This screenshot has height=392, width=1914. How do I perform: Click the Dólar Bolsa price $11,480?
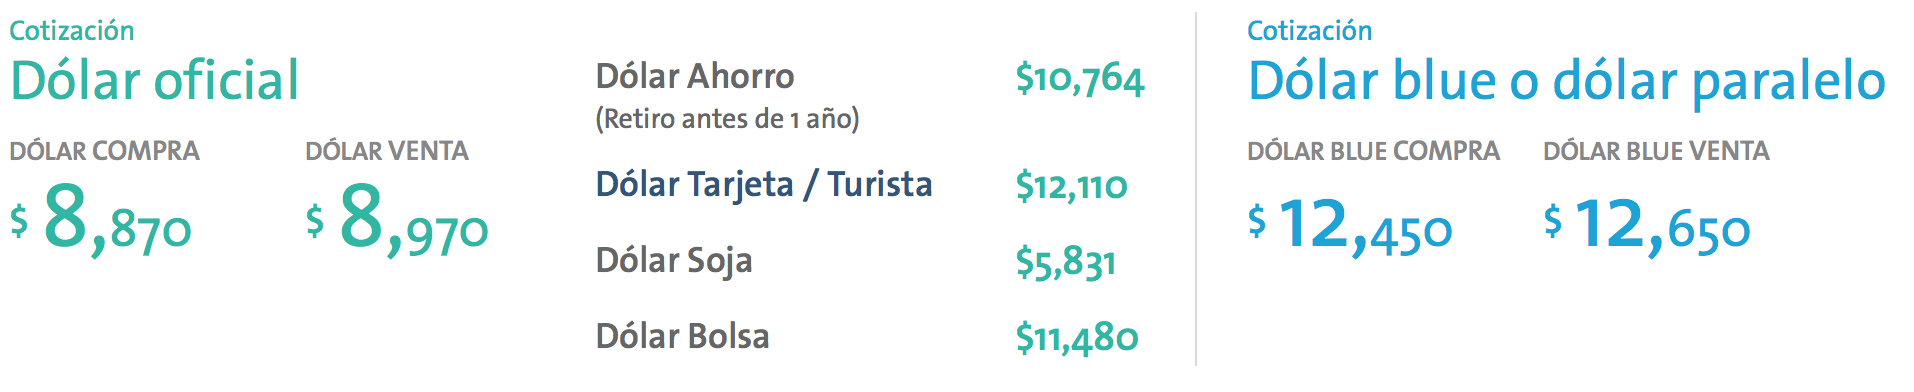pyautogui.click(x=1077, y=339)
